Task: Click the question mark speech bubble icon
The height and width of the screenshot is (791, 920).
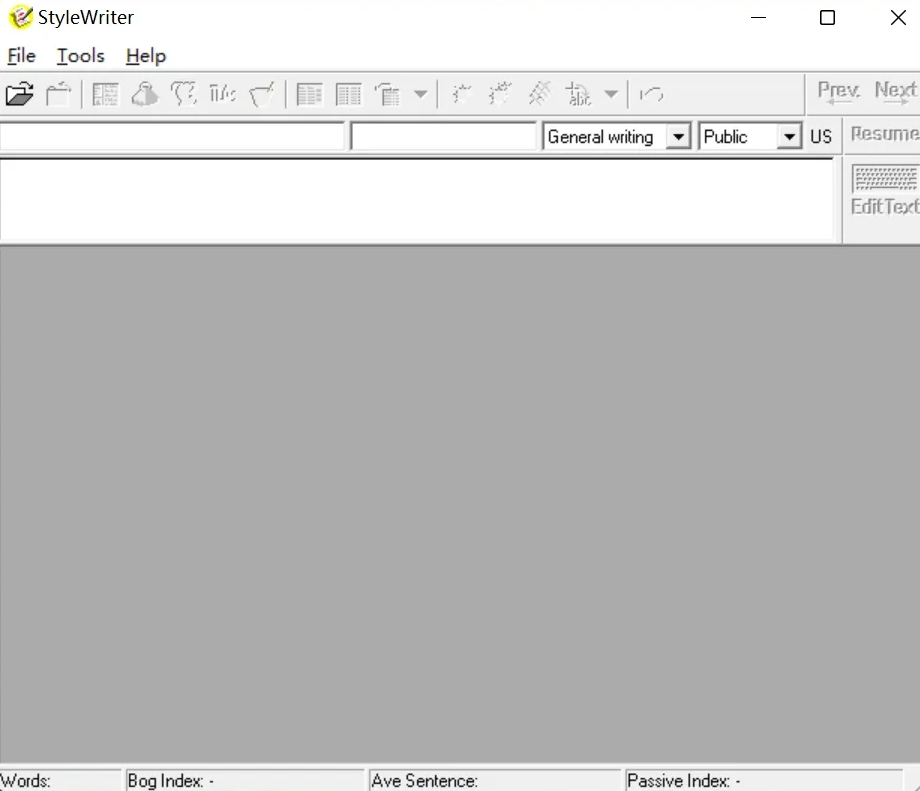Action: coord(184,95)
